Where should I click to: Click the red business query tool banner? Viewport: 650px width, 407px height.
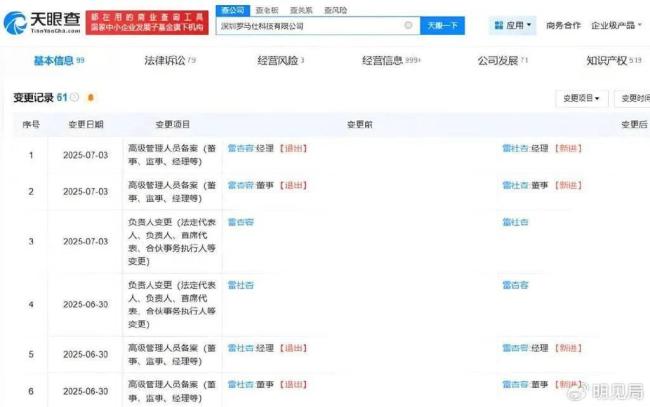tap(147, 22)
